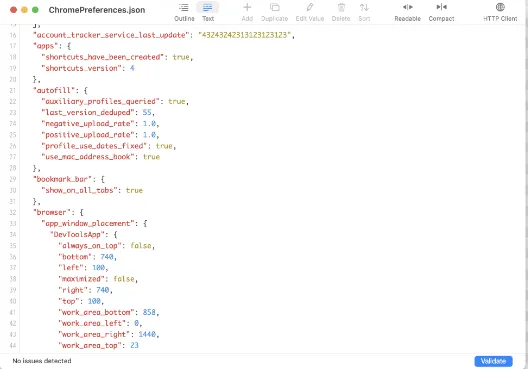
Task: Place cursor on "shortcuts_have_been_created" key
Action: point(102,57)
